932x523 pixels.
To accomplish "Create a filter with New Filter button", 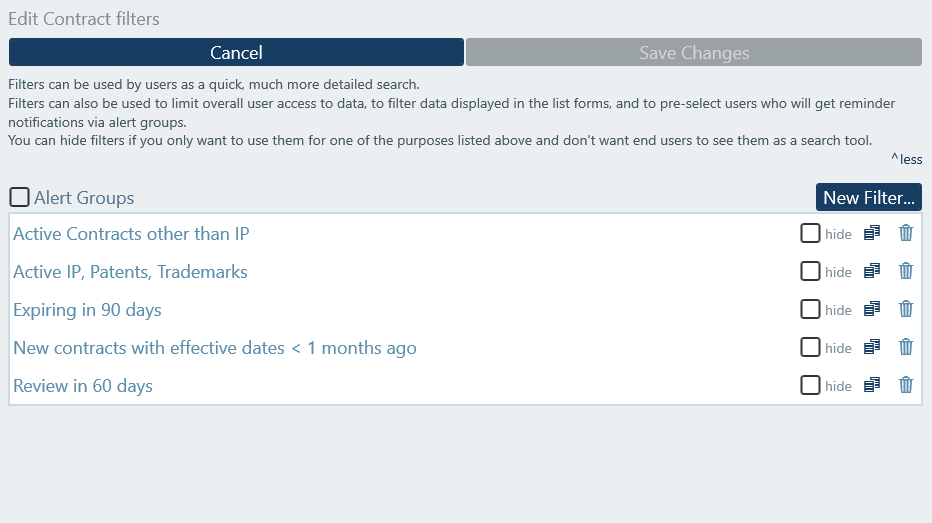I will coord(868,197).
